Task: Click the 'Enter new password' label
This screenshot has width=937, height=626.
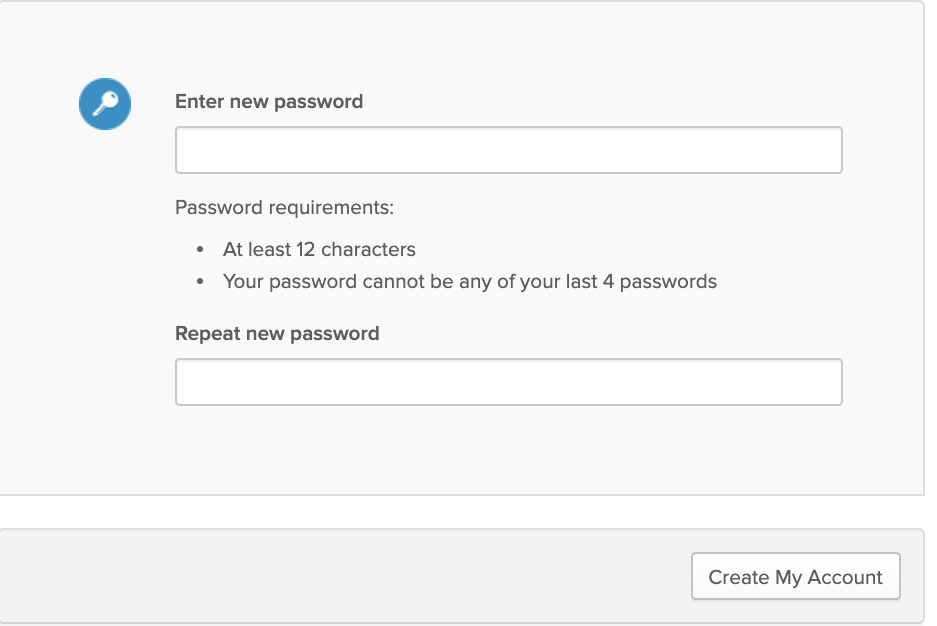Action: [269, 101]
